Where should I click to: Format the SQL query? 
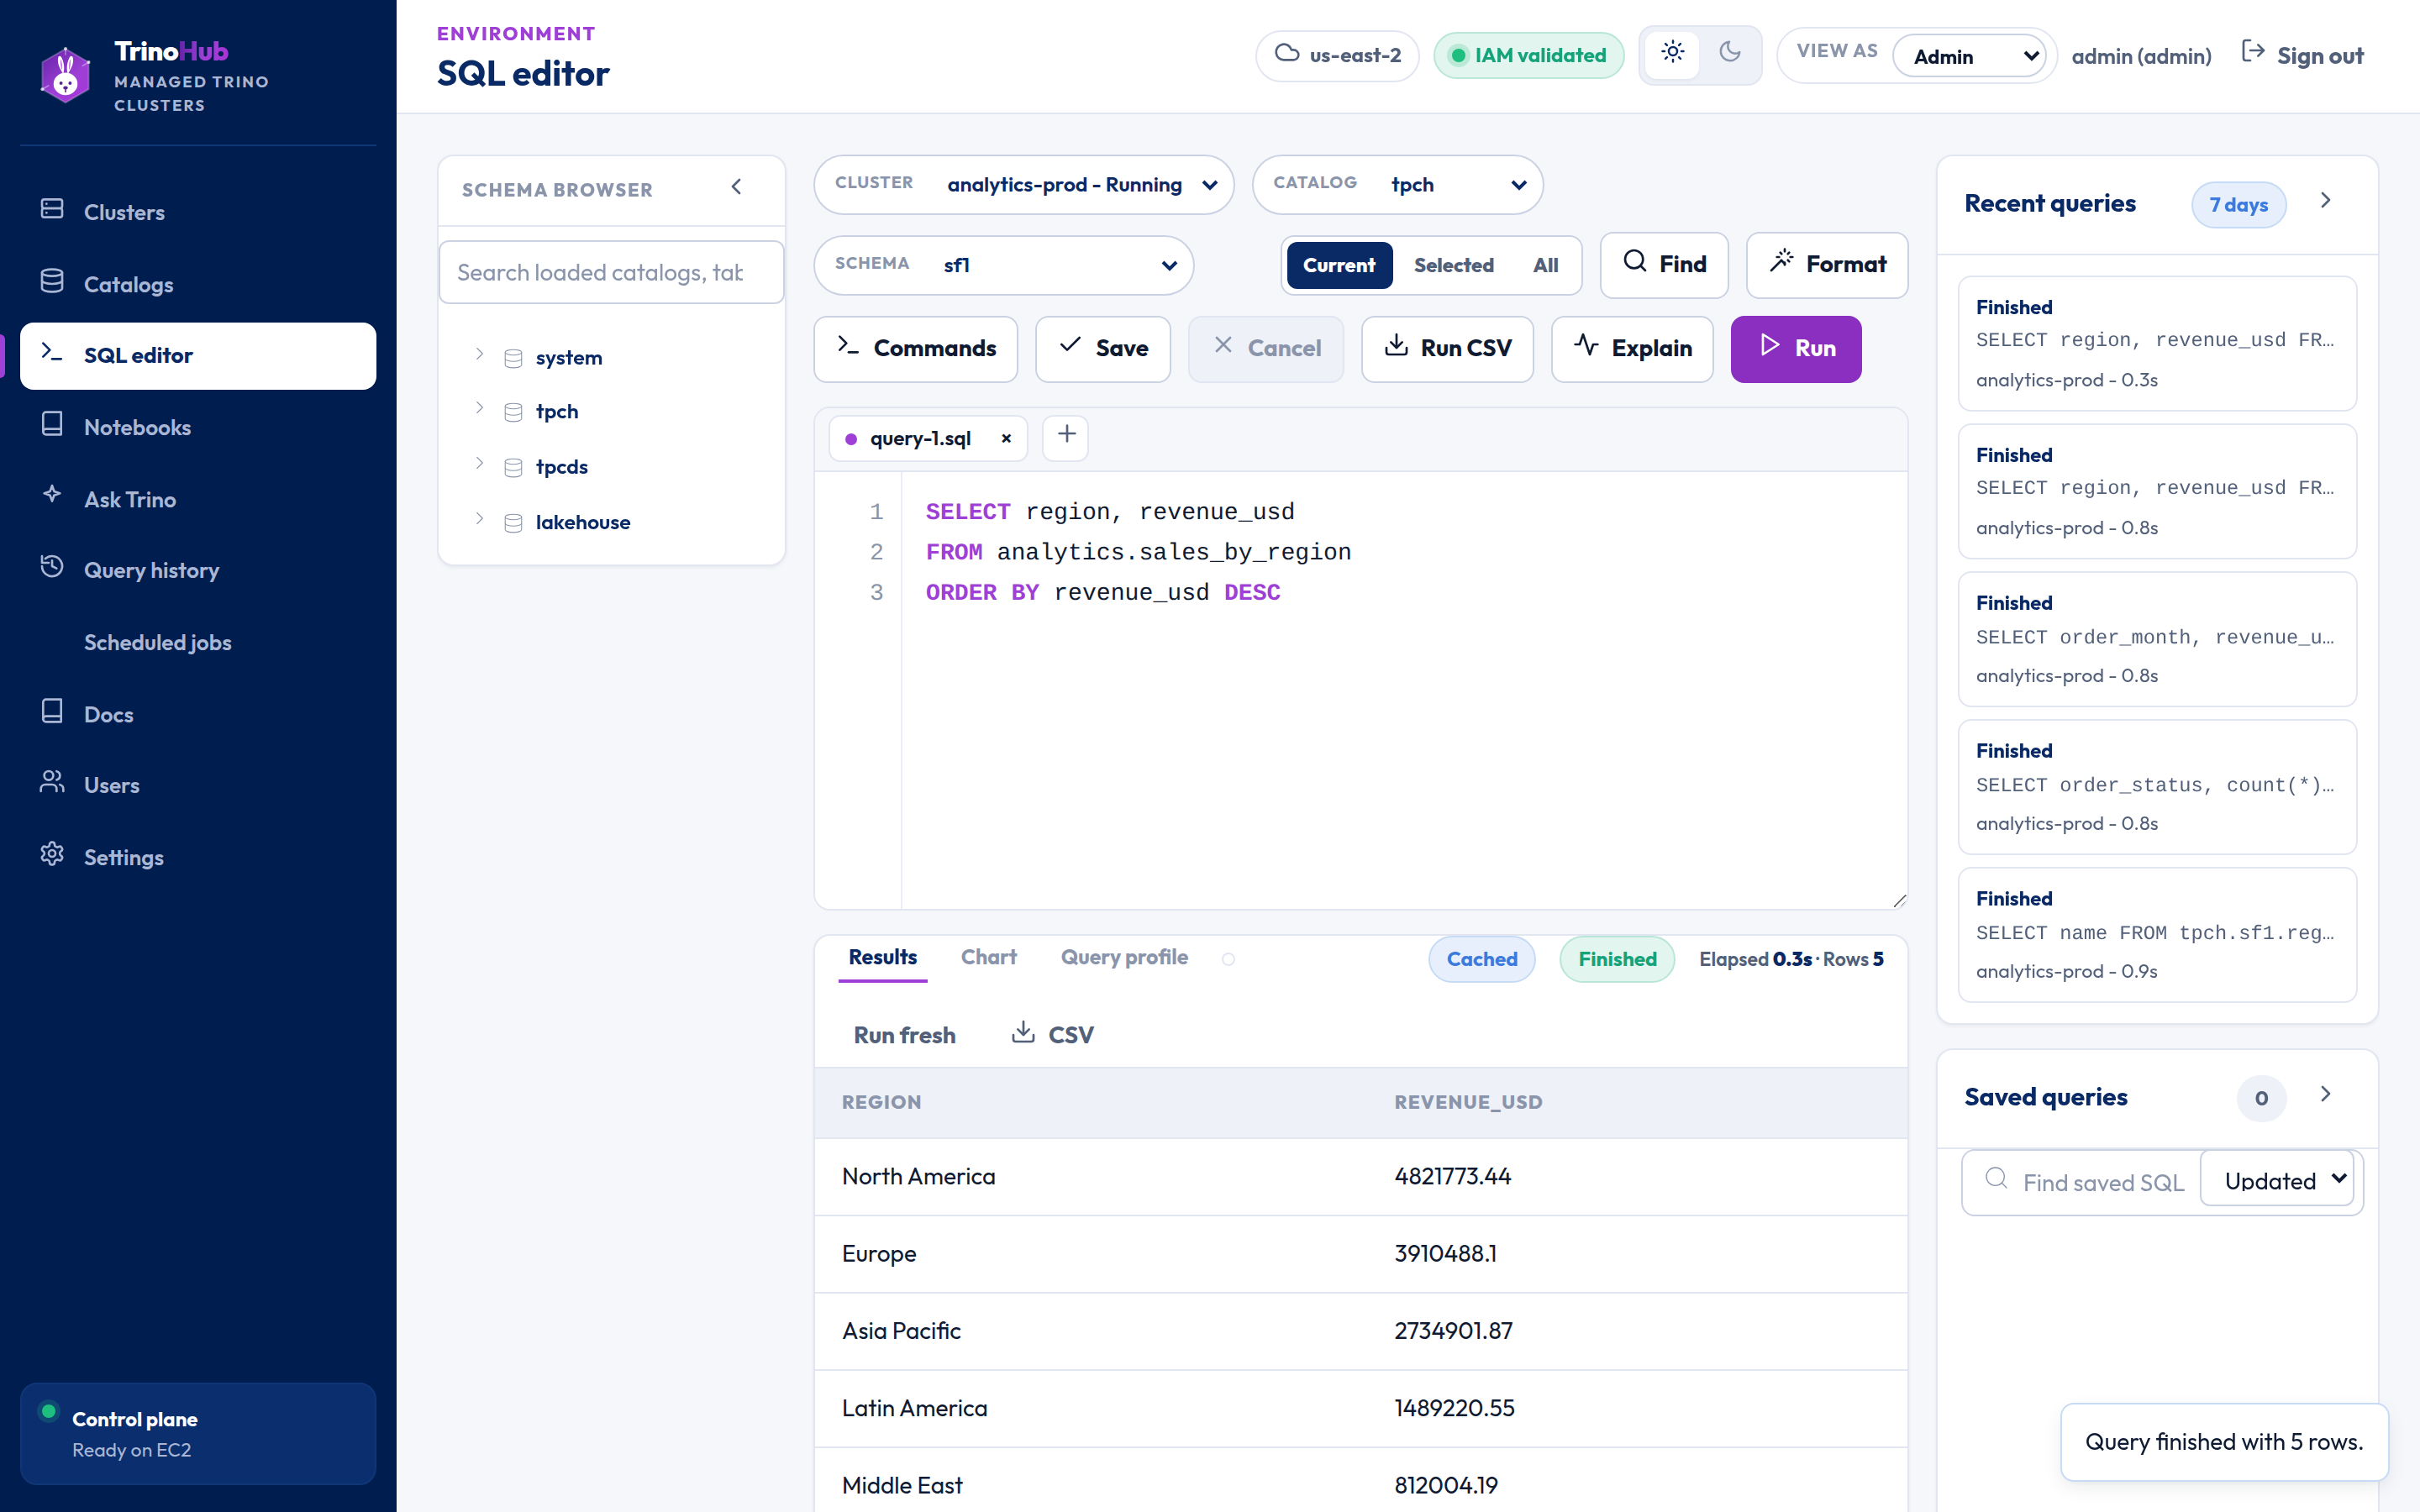pyautogui.click(x=1827, y=265)
